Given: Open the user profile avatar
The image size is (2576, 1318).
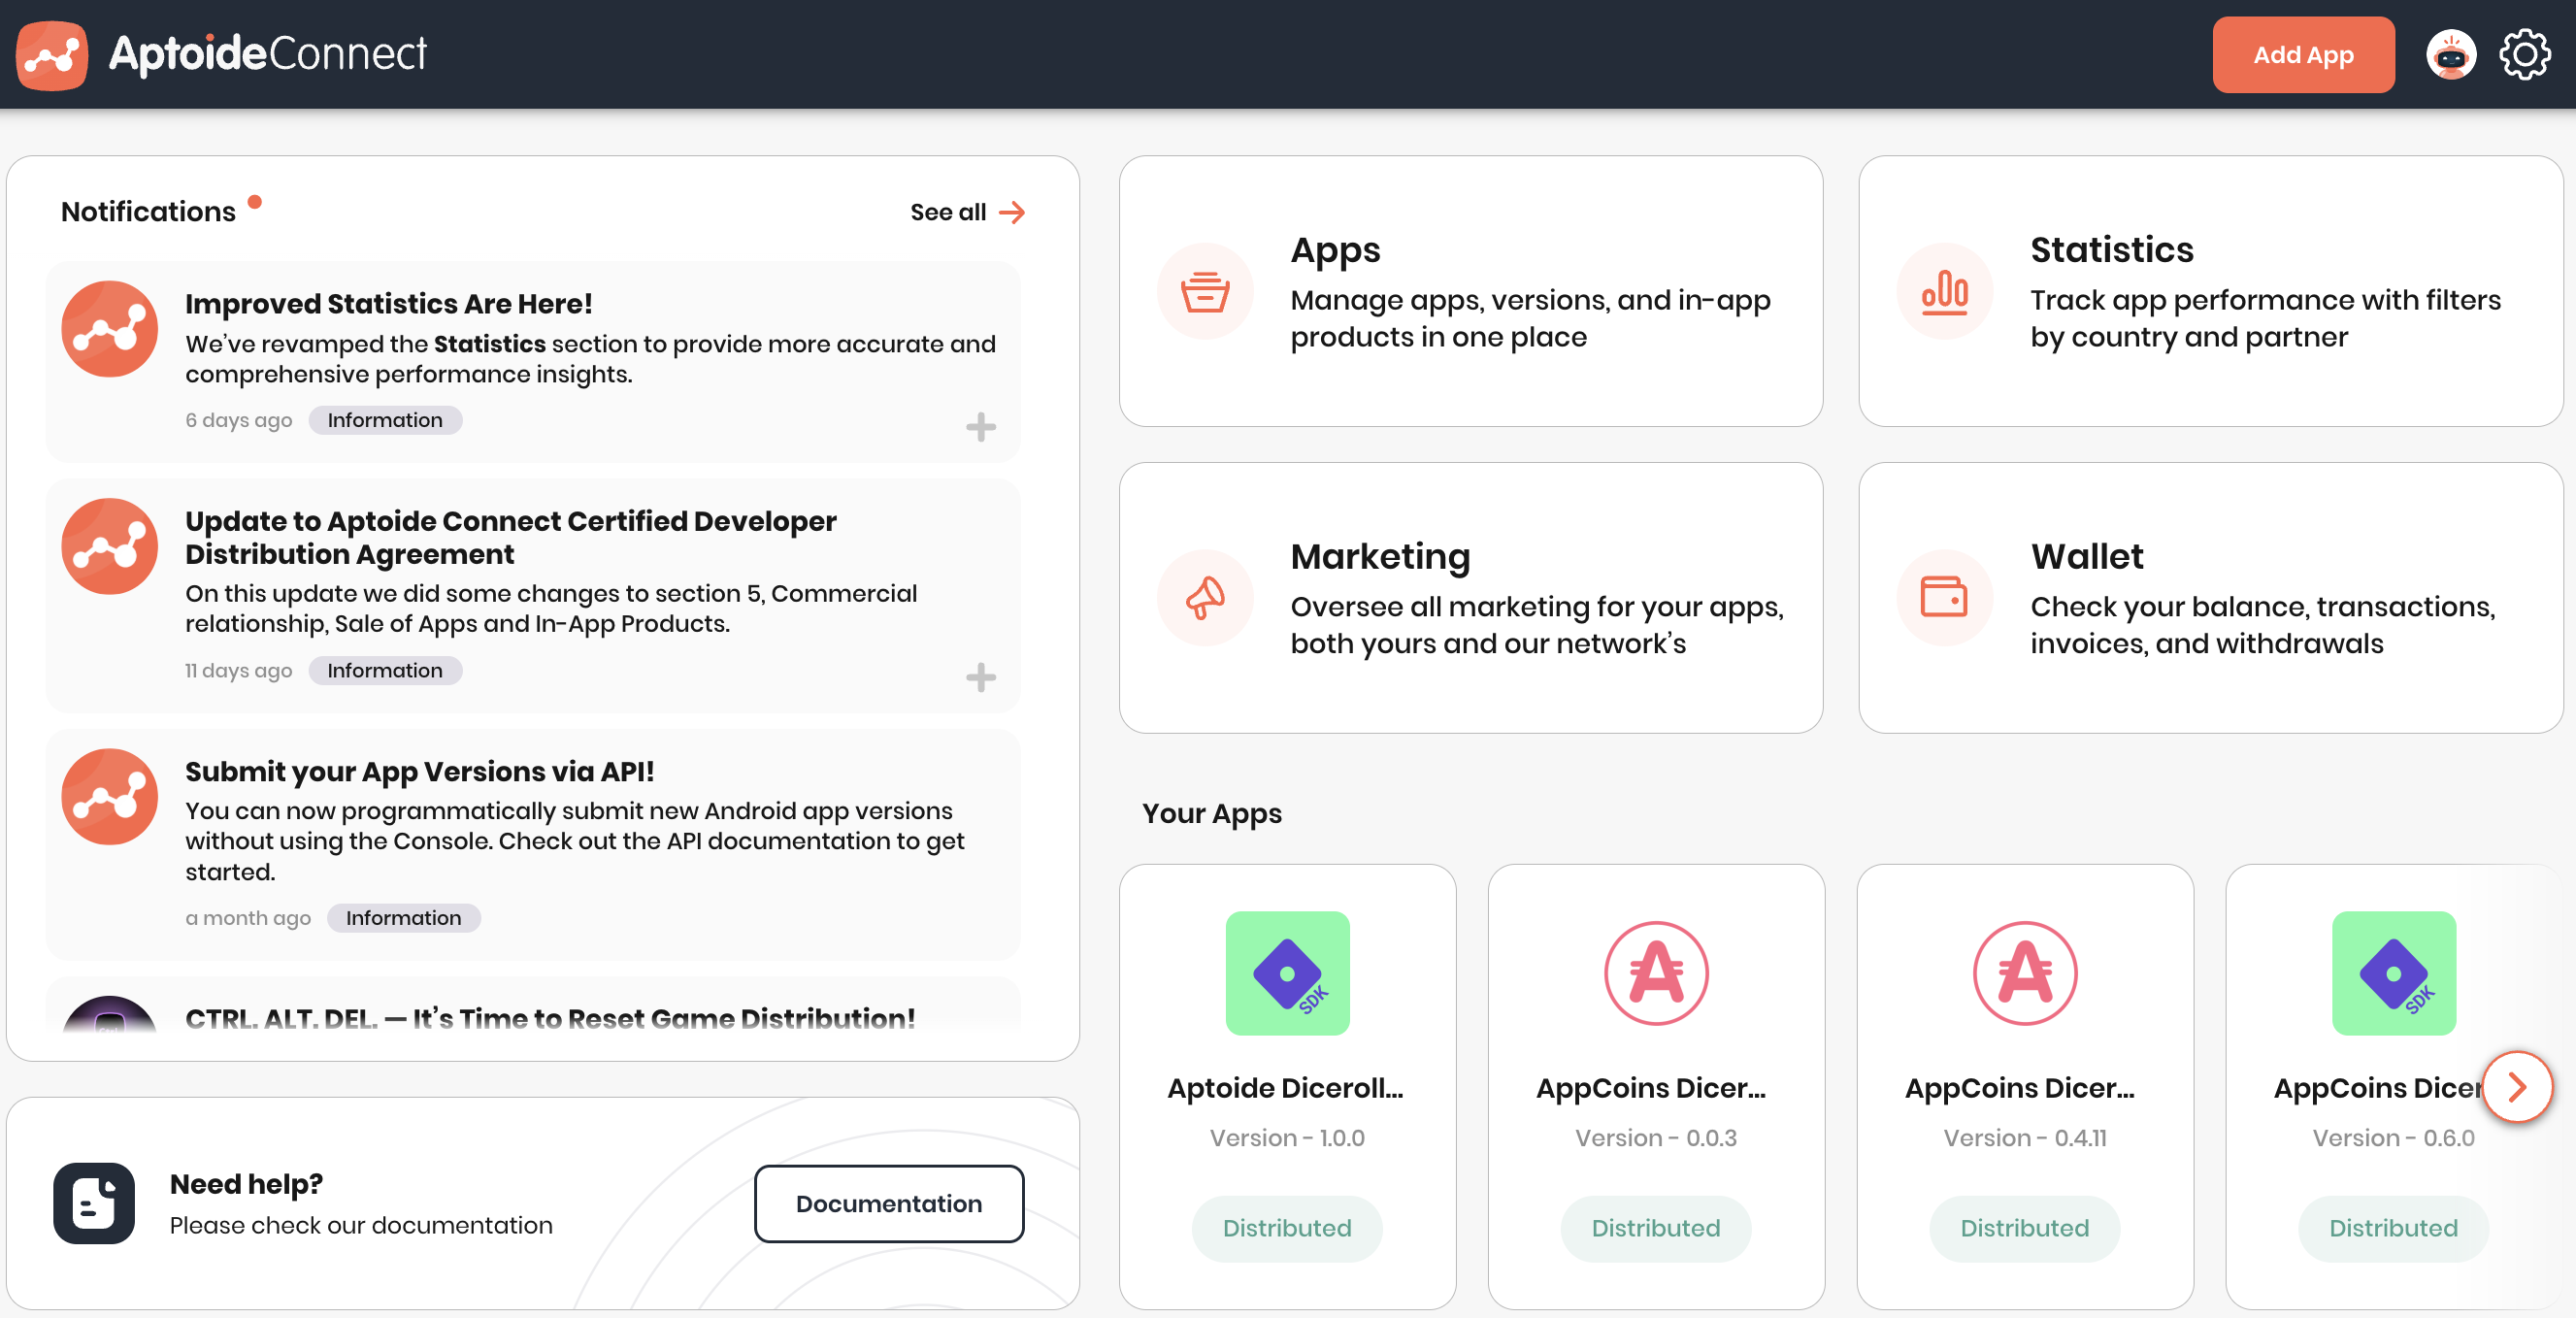Looking at the screenshot, I should coord(2450,55).
